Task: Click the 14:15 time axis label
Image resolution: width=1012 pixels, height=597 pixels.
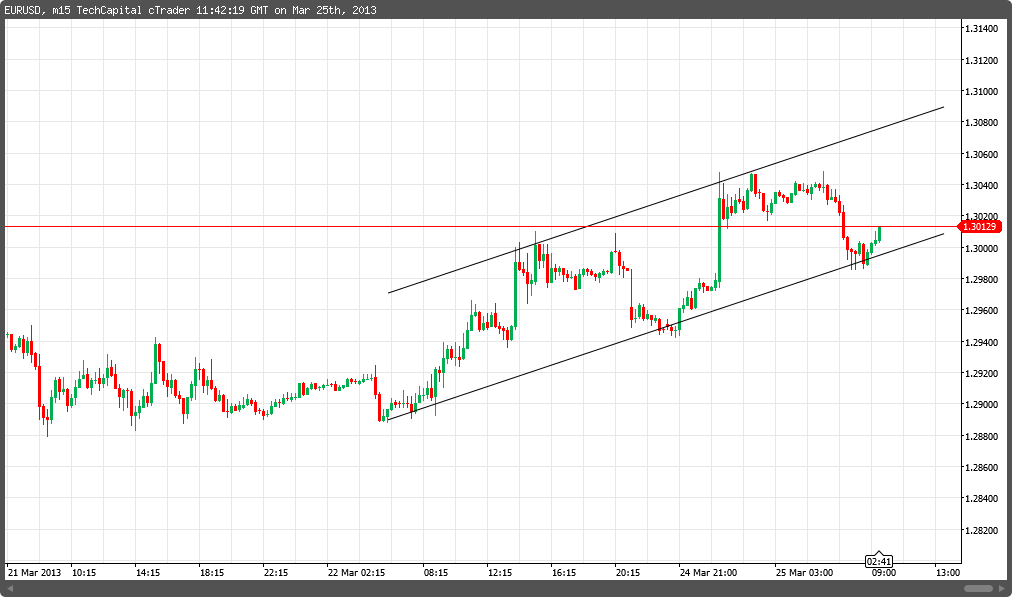Action: (148, 572)
